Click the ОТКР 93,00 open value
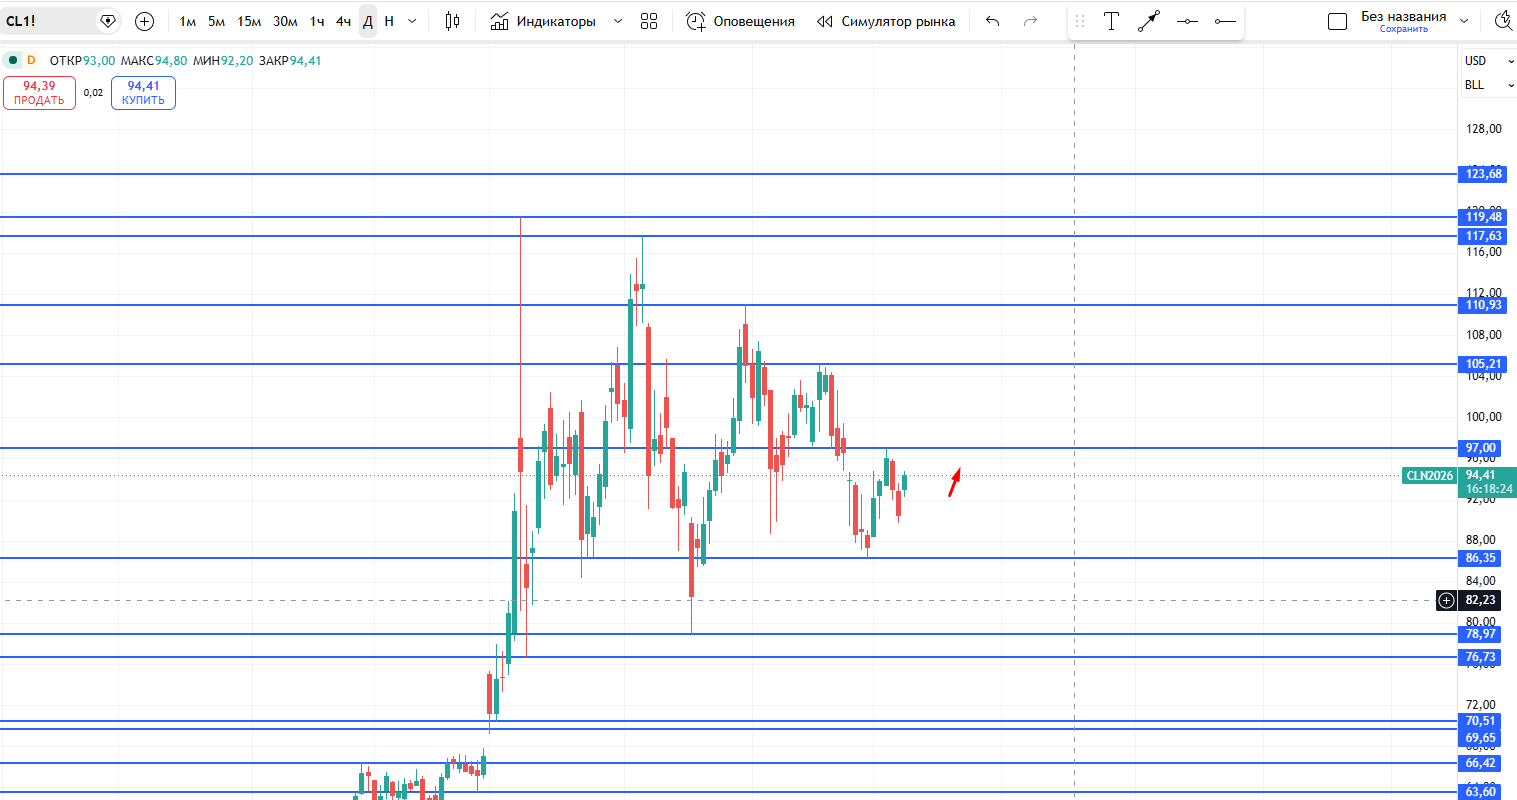 [x=82, y=60]
